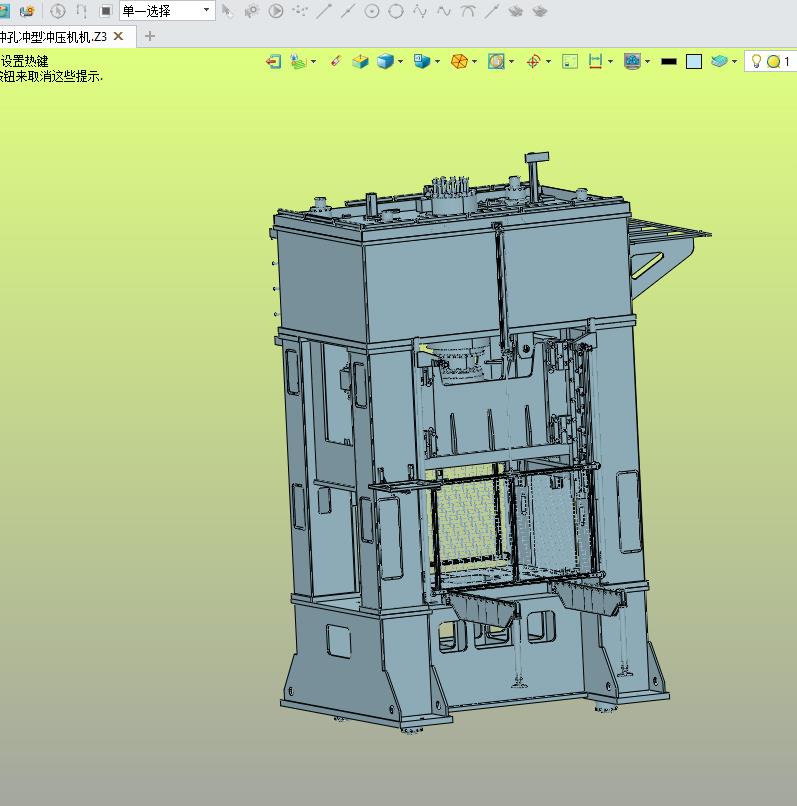
Task: Select the red dimension measure icon
Action: point(595,62)
